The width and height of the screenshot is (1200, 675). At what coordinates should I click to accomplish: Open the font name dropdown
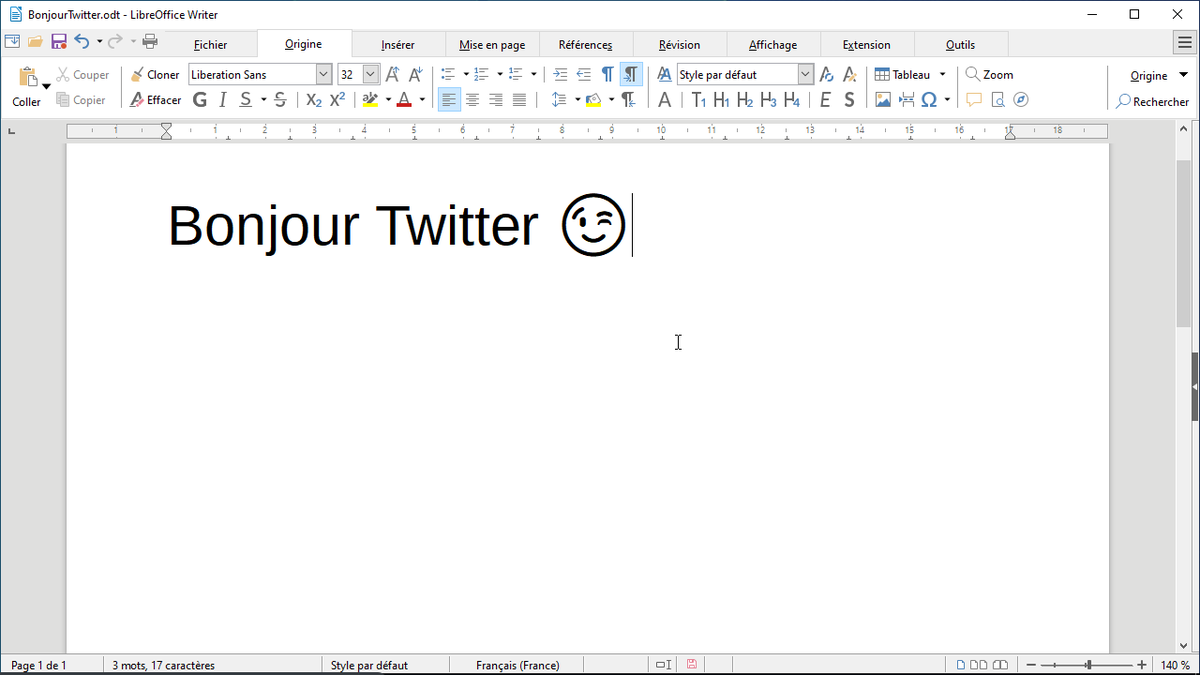[323, 75]
